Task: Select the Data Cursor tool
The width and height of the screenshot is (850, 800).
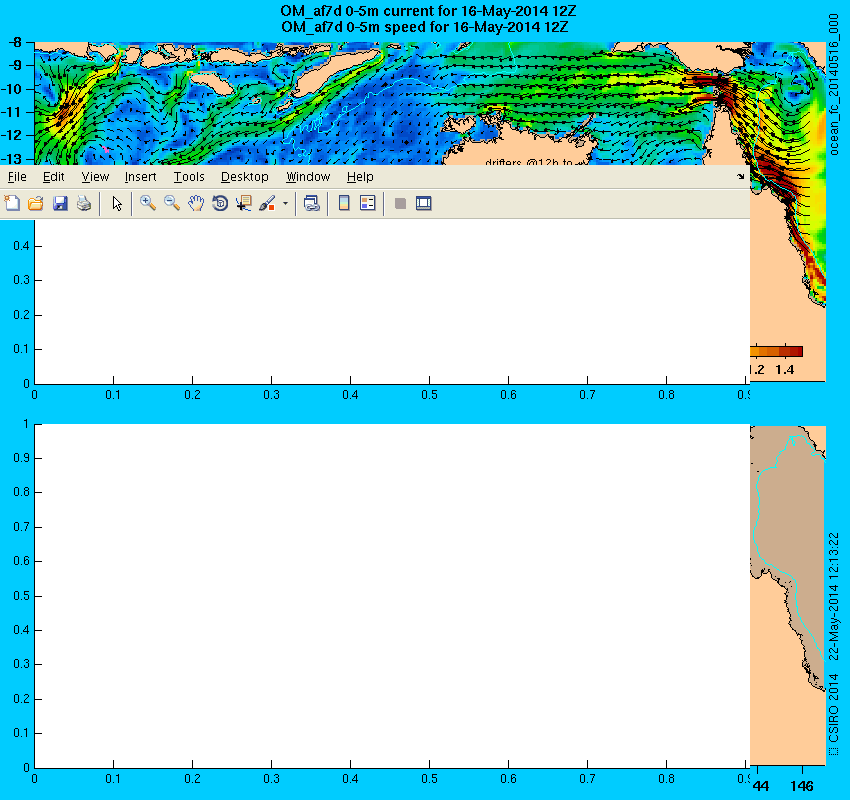Action: click(243, 203)
